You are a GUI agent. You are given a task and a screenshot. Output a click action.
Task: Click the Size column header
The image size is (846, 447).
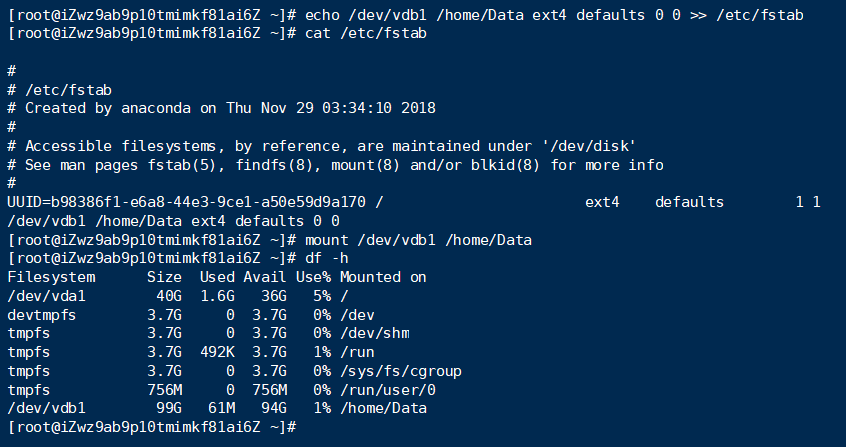tap(164, 277)
